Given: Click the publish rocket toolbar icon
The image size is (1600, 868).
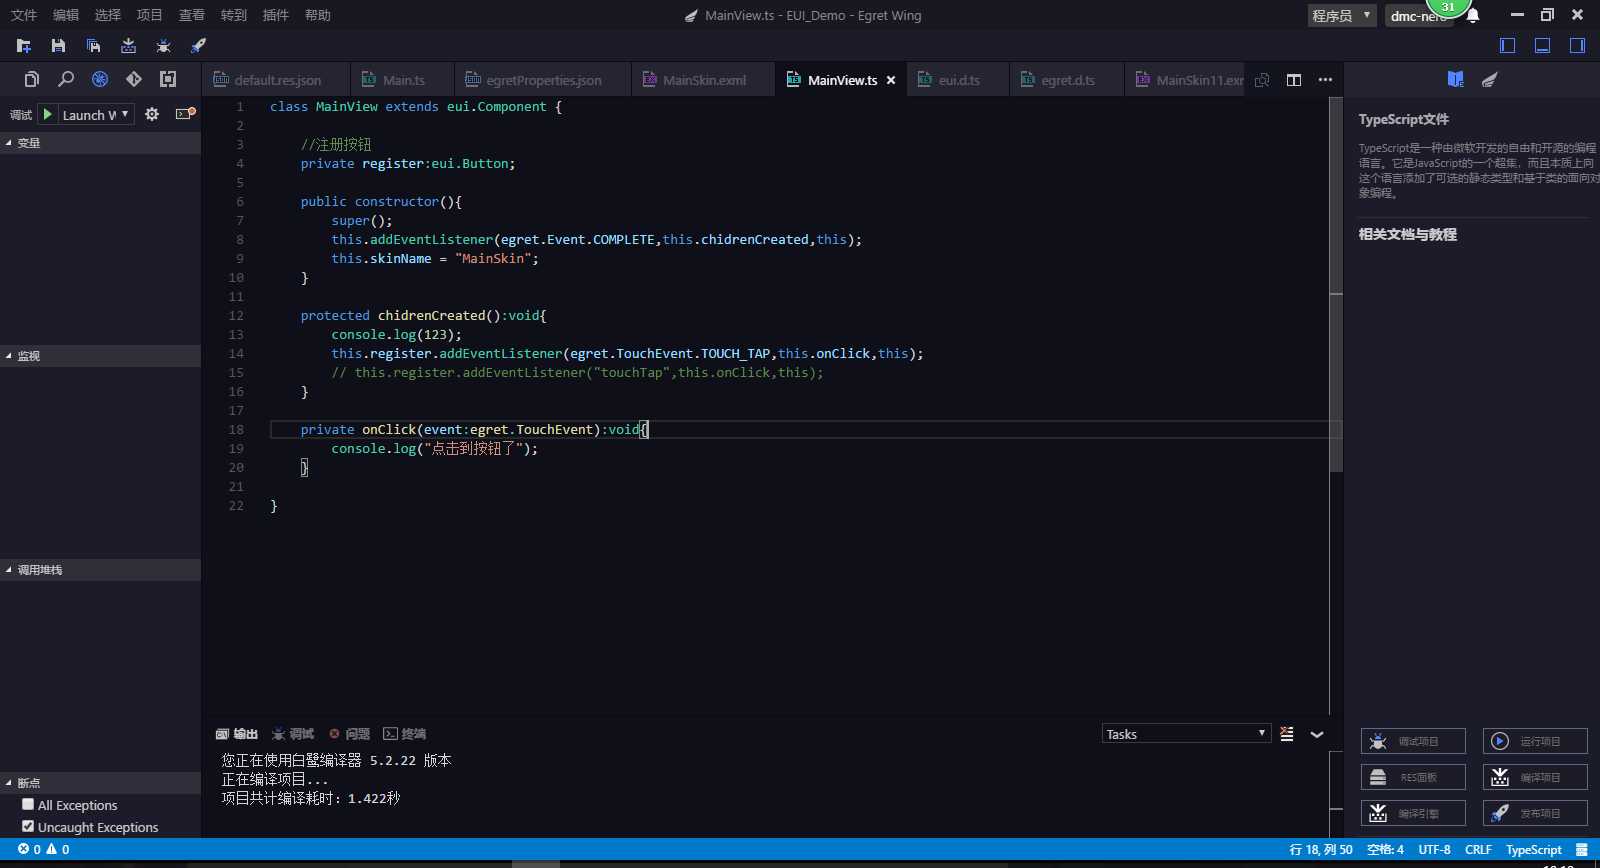Looking at the screenshot, I should point(198,46).
